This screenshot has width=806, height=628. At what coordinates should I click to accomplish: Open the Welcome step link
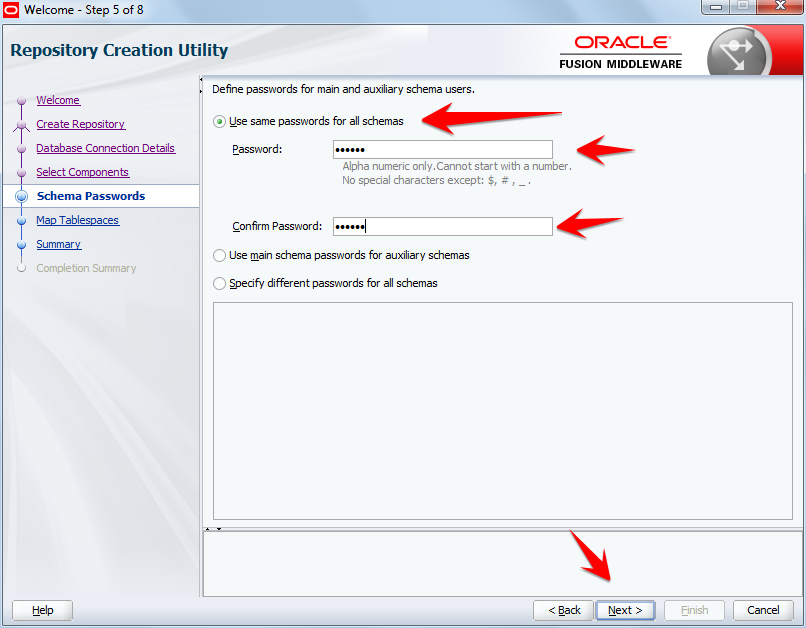(58, 100)
